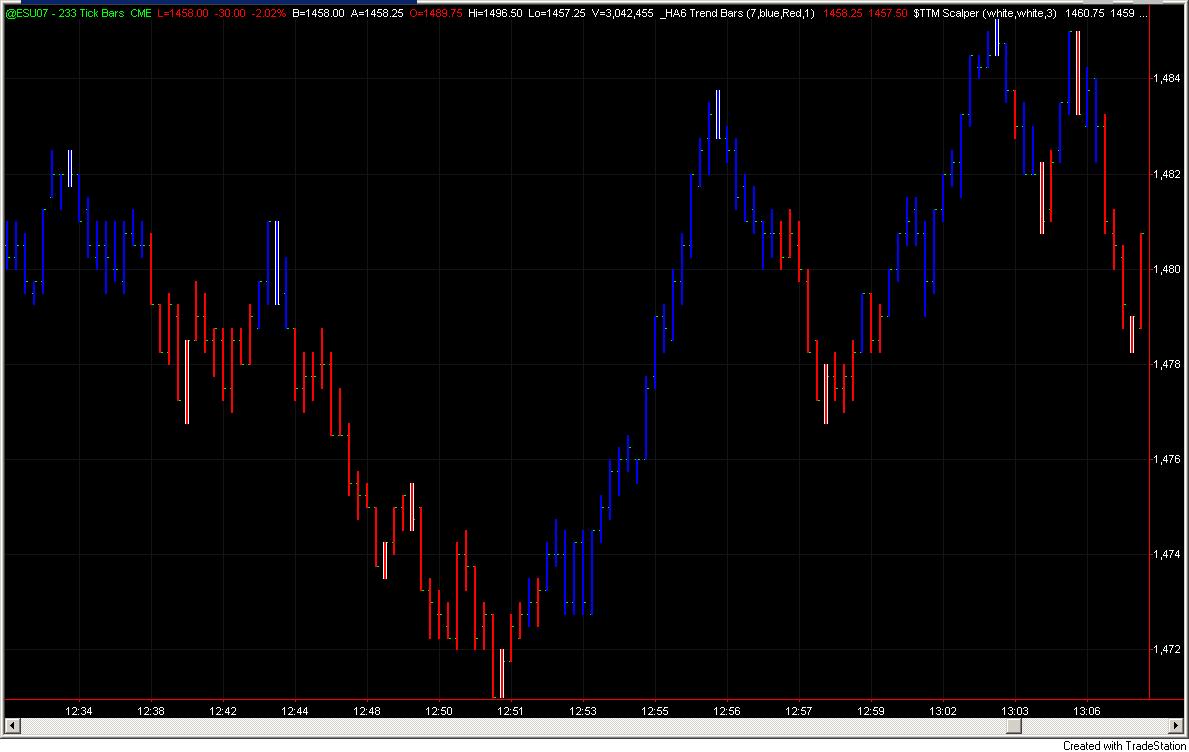1189x752 pixels.
Task: Click the -2.02% percent change readout
Action: click(x=268, y=14)
